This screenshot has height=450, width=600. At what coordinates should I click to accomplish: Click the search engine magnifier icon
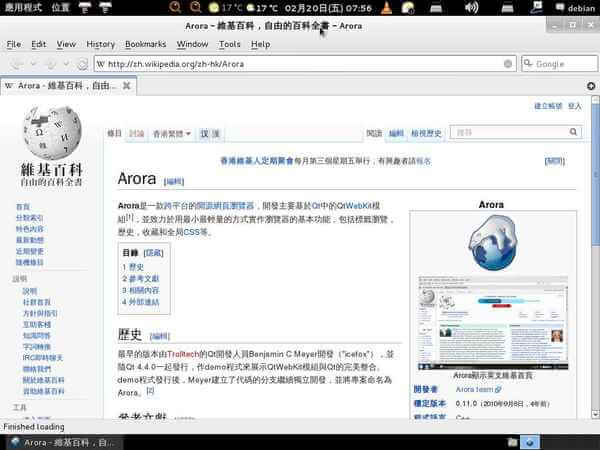[528, 64]
